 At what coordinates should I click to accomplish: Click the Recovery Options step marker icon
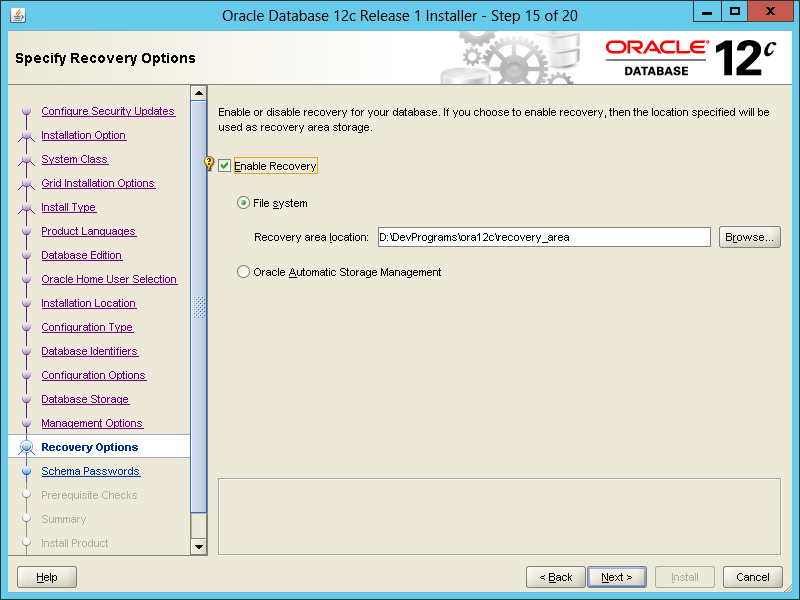27,447
